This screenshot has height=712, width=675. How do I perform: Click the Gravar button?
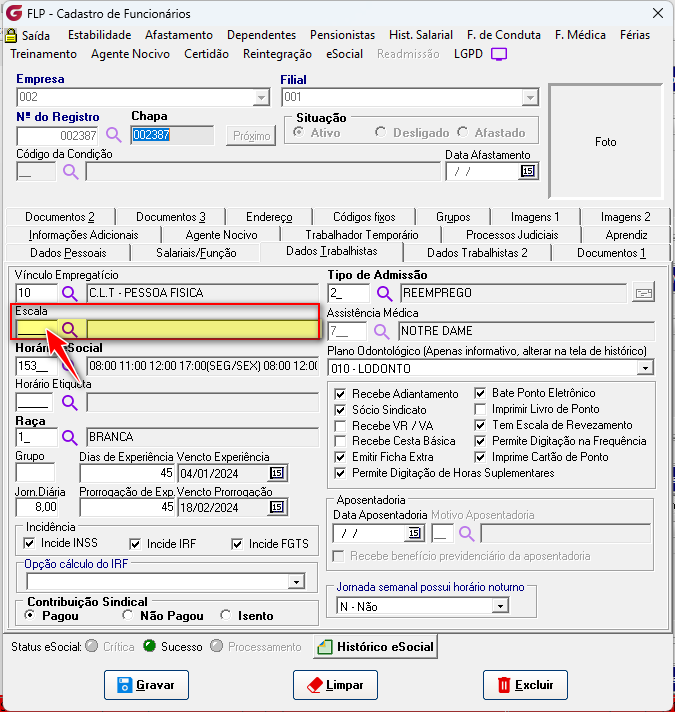pyautogui.click(x=146, y=685)
